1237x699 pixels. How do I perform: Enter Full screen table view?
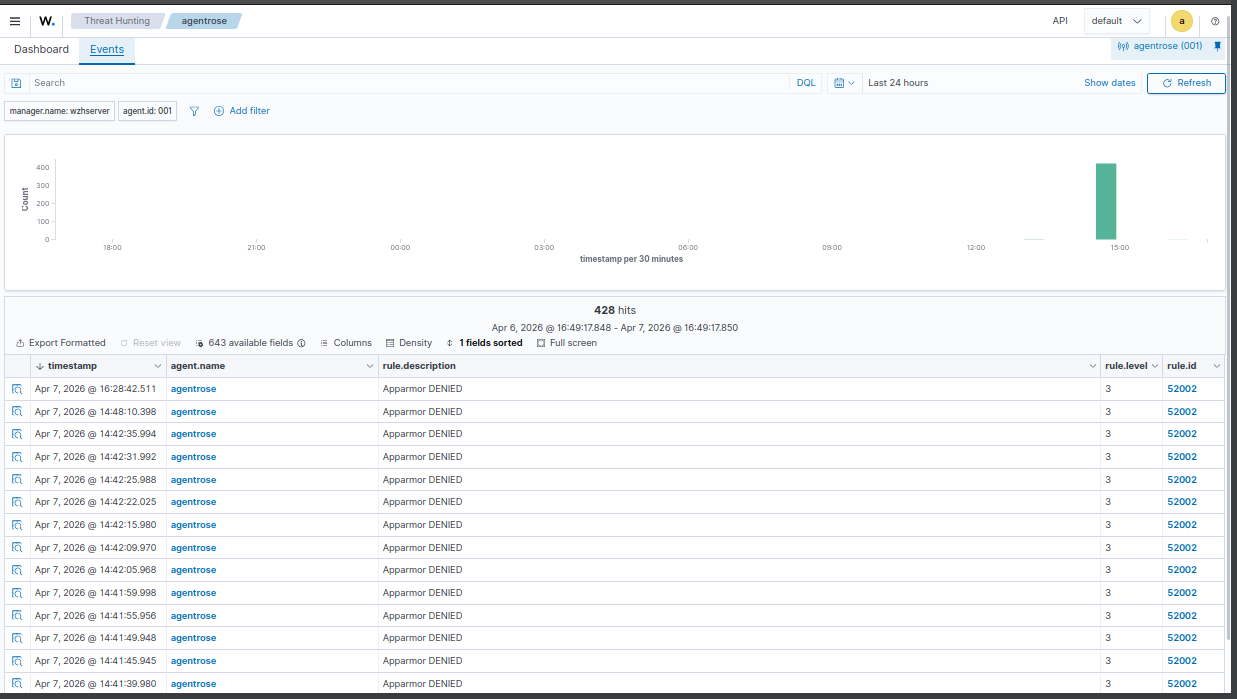point(566,343)
